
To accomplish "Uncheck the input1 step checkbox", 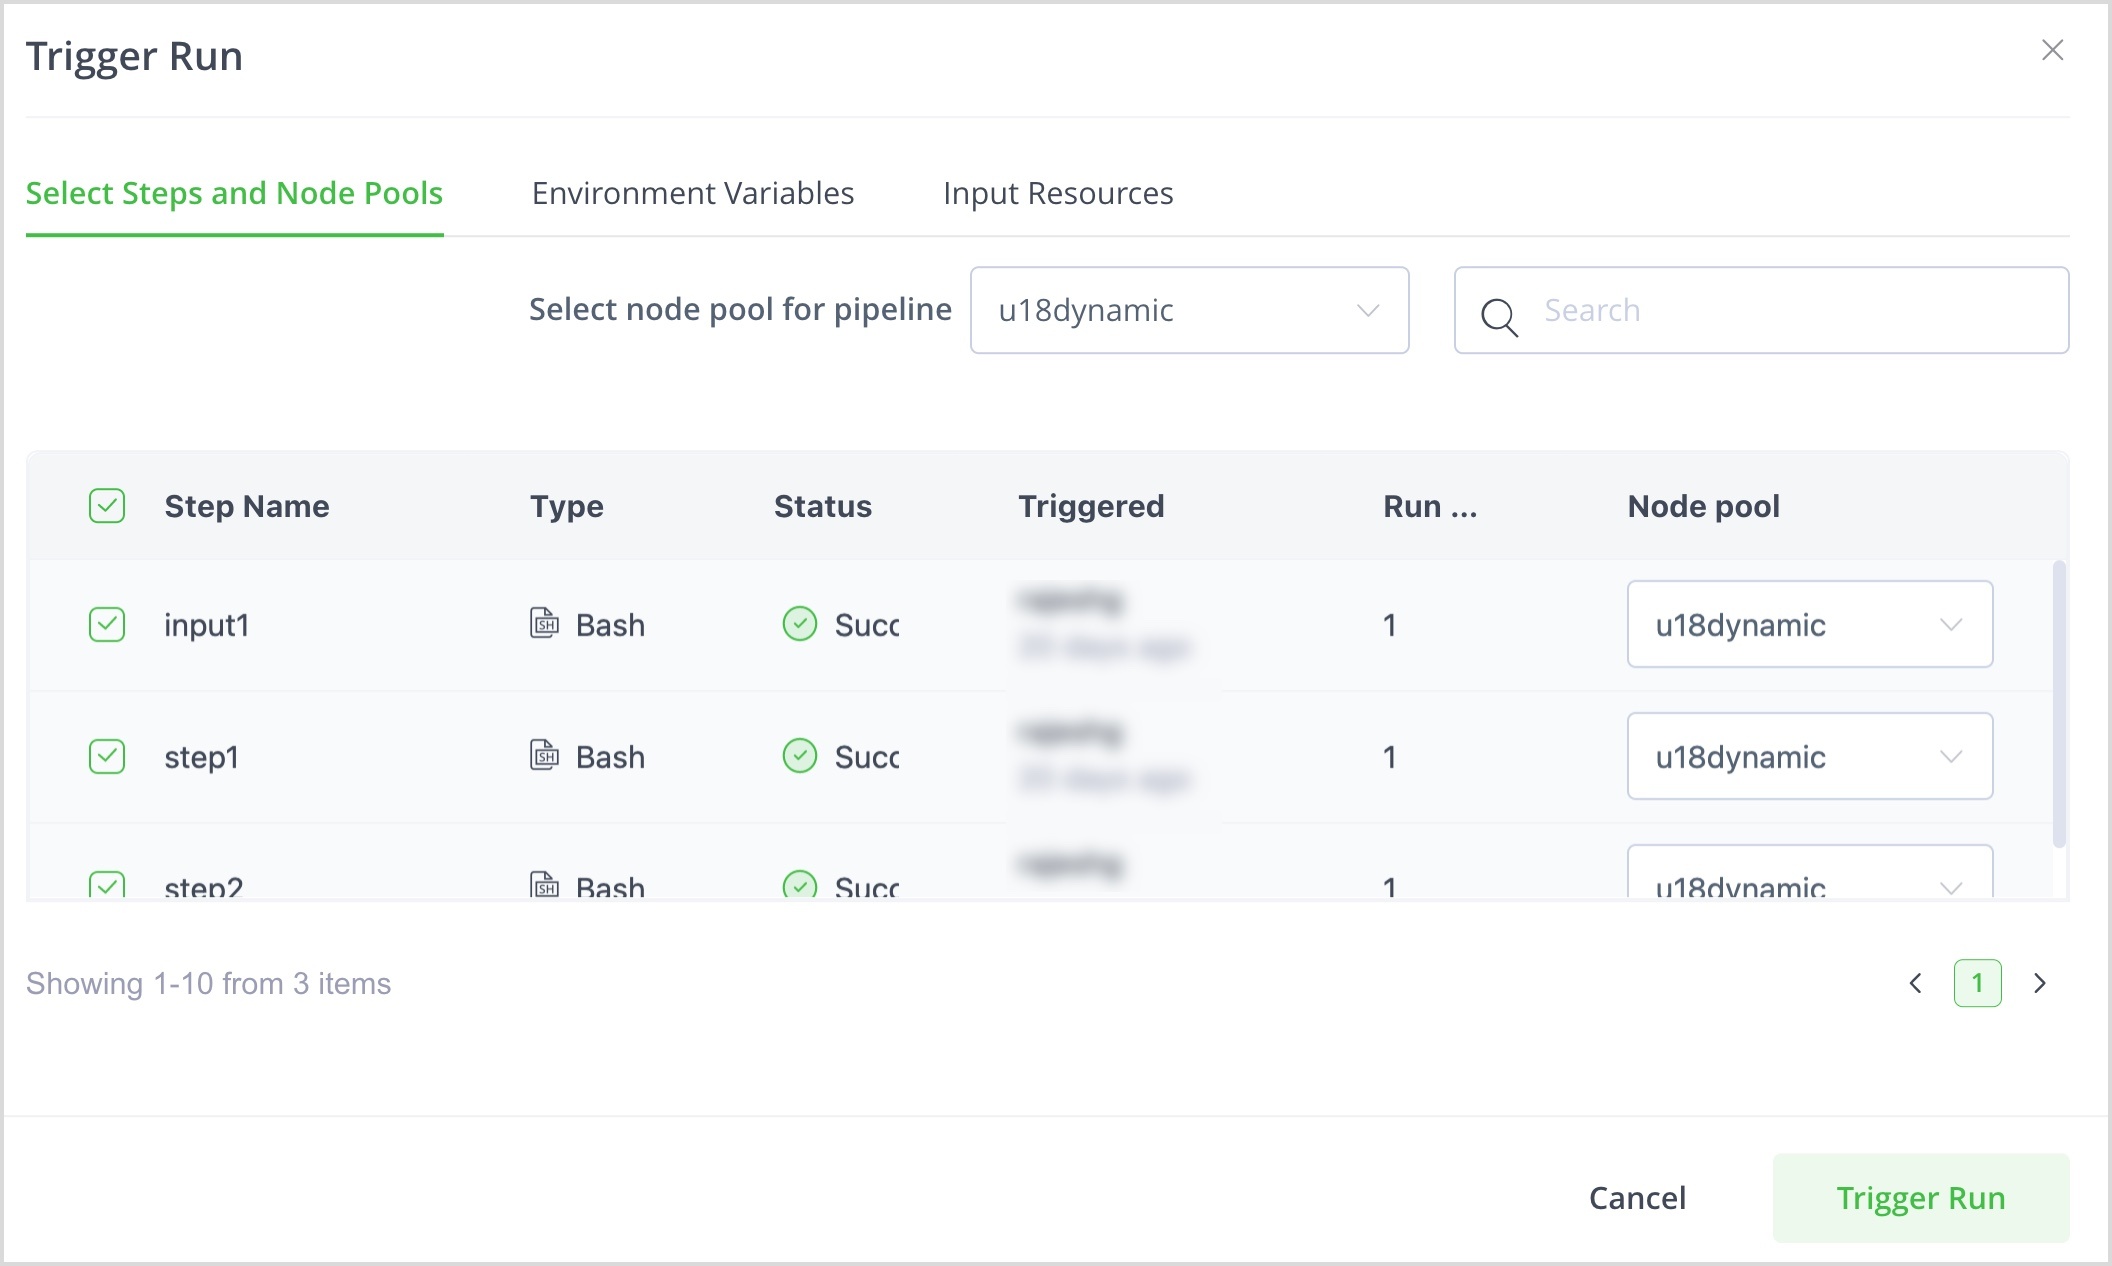I will (x=107, y=624).
